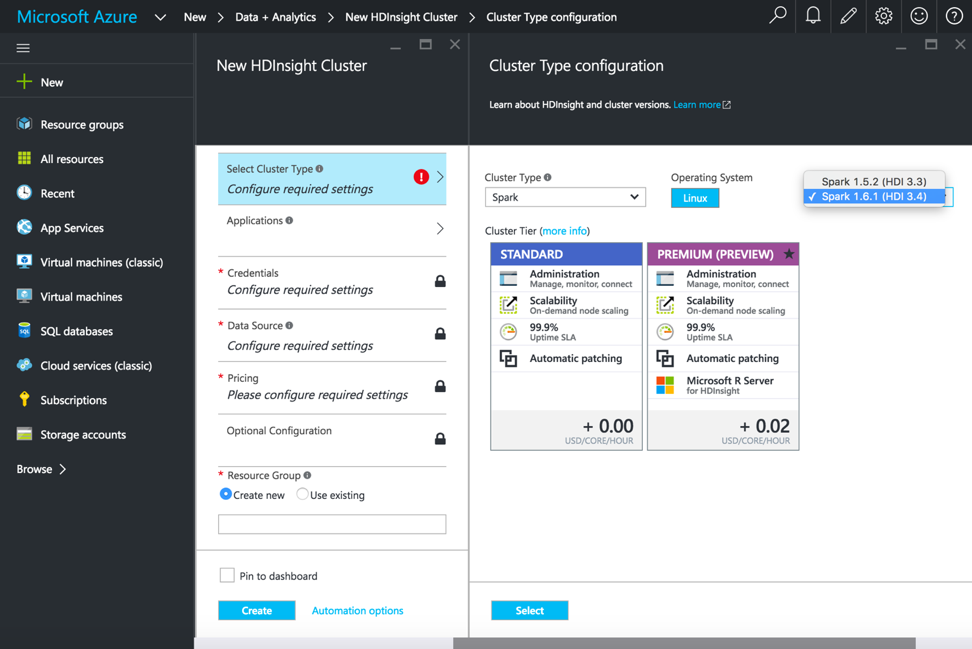The width and height of the screenshot is (972, 649).
Task: Select the PREMIUM (PREVIEW) tier card
Action: 723,346
